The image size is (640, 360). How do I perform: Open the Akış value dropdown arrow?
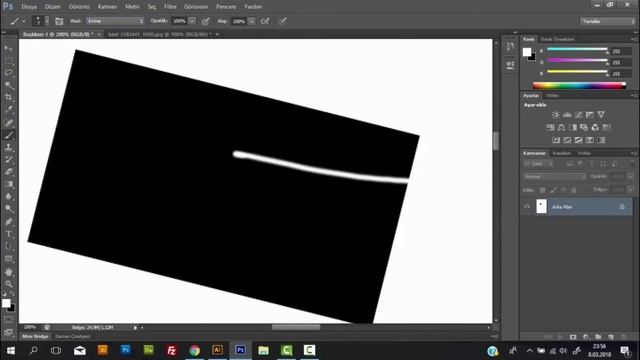point(251,21)
